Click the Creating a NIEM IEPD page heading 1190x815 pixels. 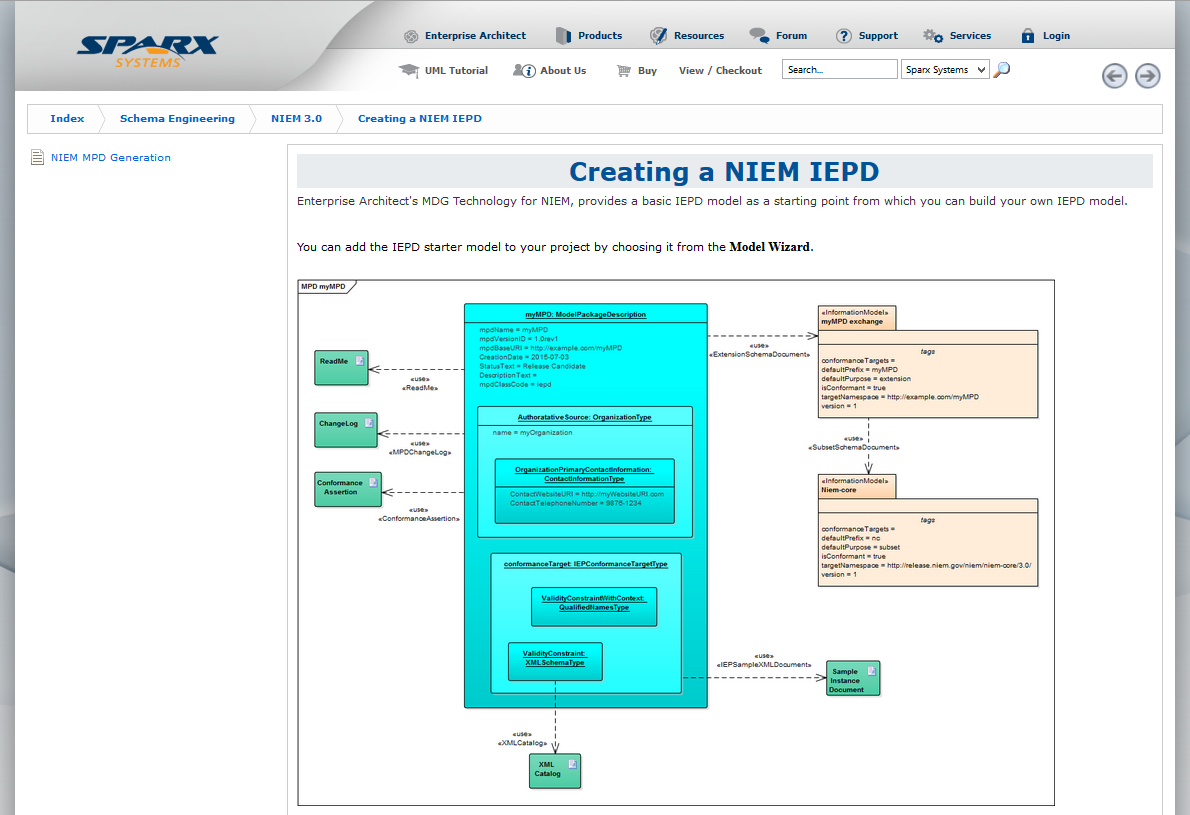click(x=724, y=171)
